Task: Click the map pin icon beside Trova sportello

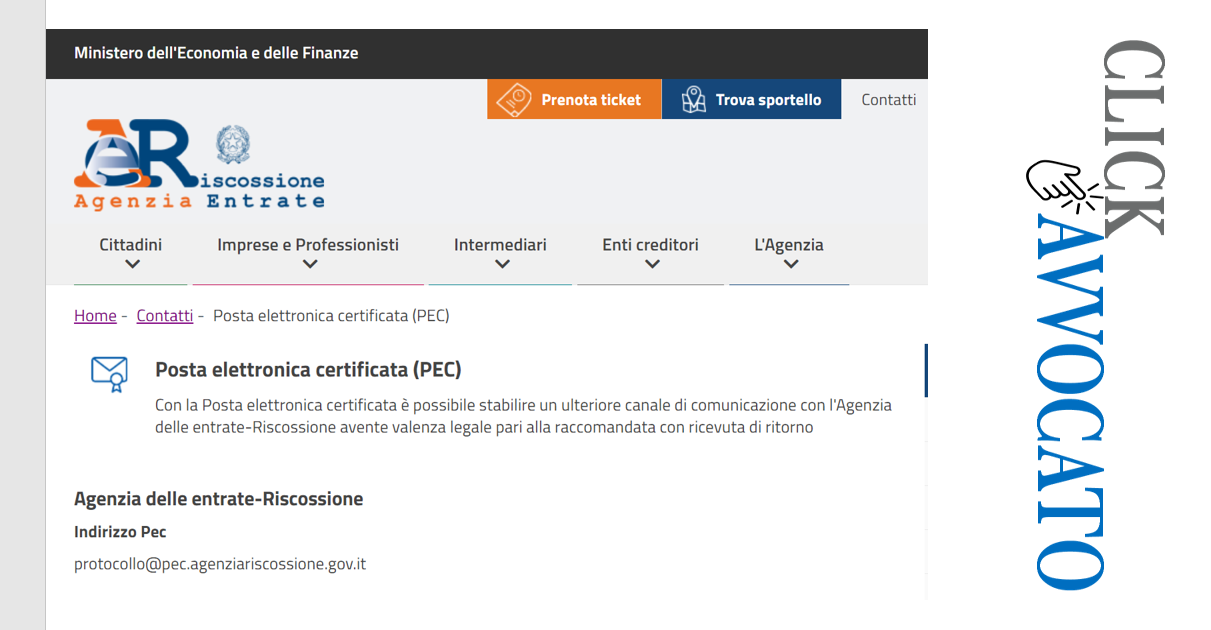Action: coord(693,100)
